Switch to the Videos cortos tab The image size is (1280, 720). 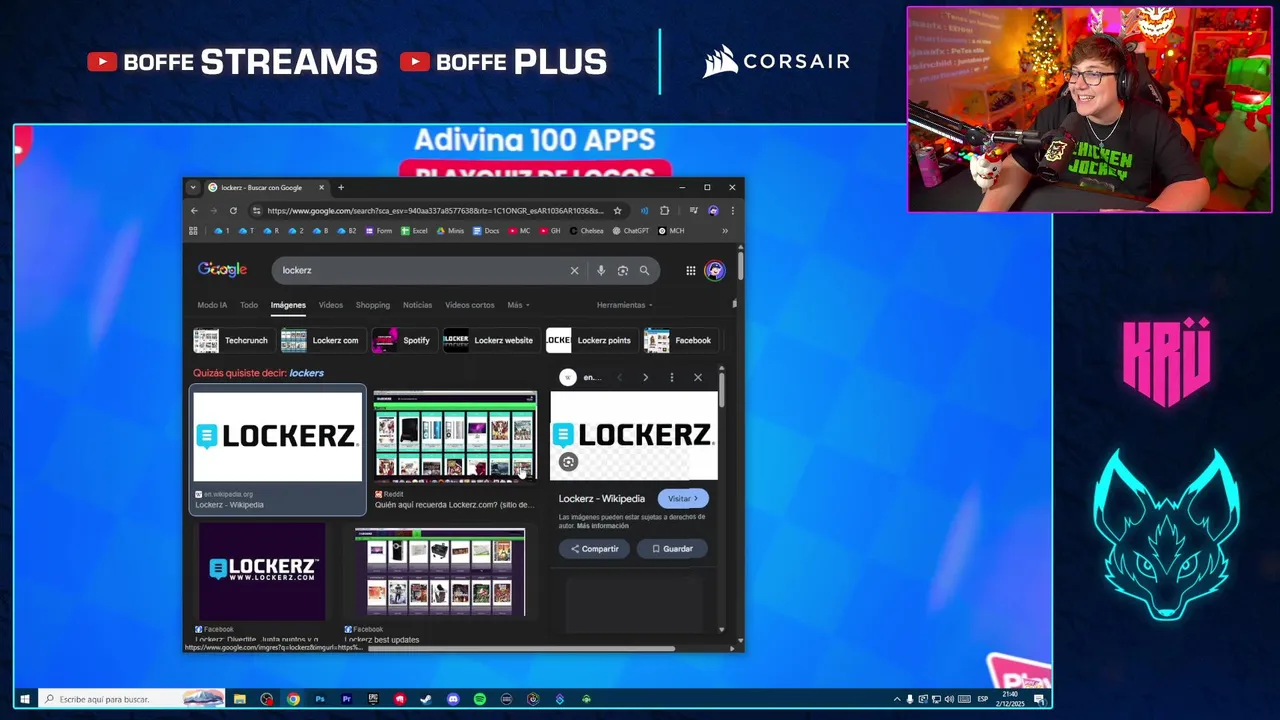coord(470,305)
